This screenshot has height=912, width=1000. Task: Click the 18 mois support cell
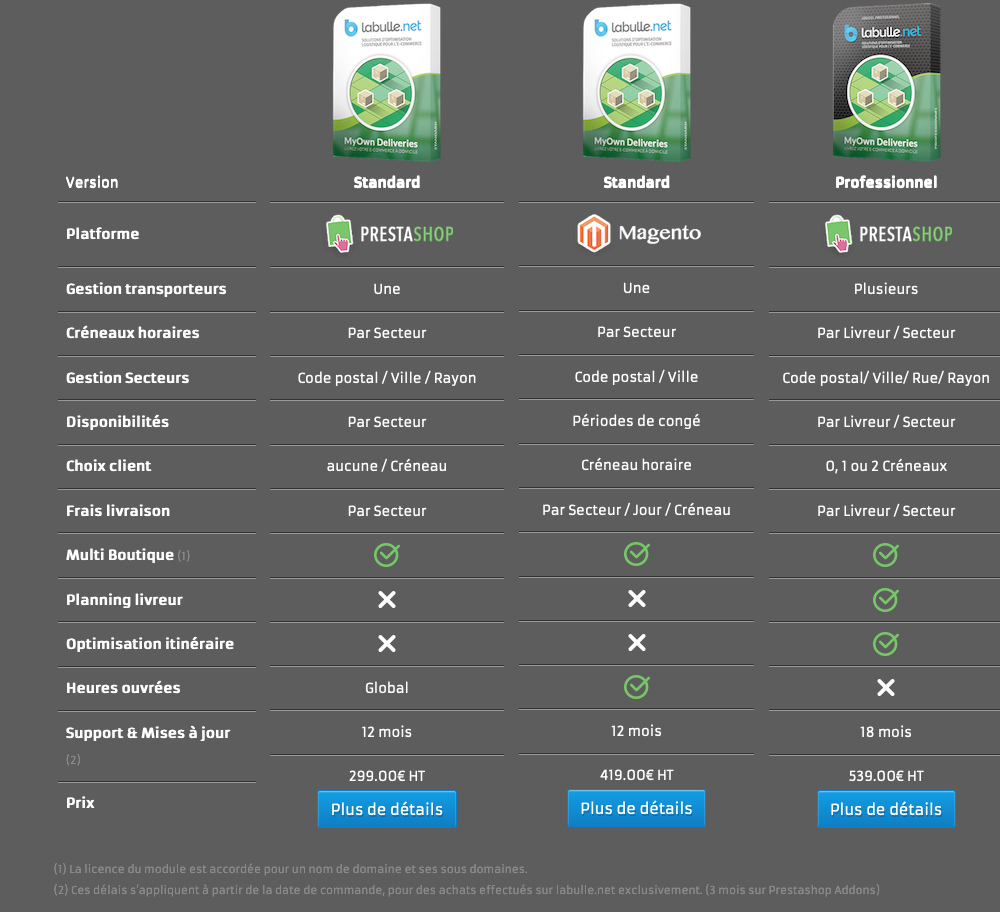point(886,732)
